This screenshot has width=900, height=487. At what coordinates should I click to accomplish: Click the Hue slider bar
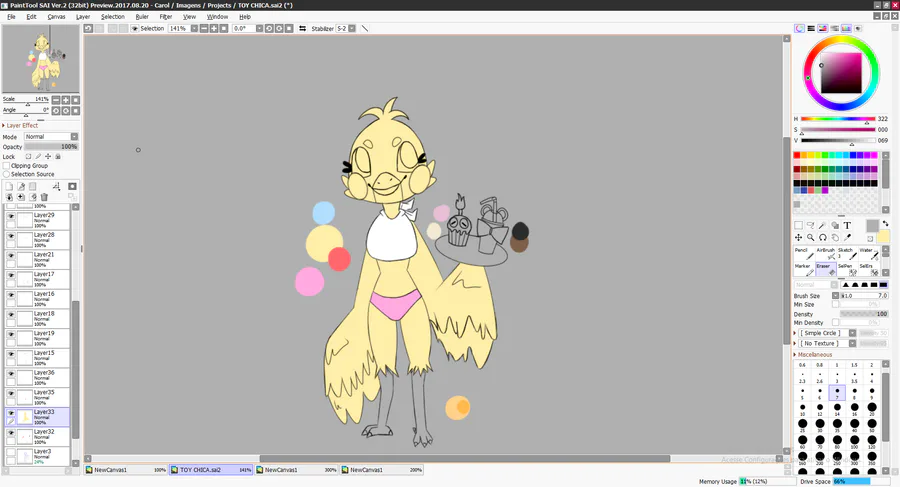coord(838,119)
